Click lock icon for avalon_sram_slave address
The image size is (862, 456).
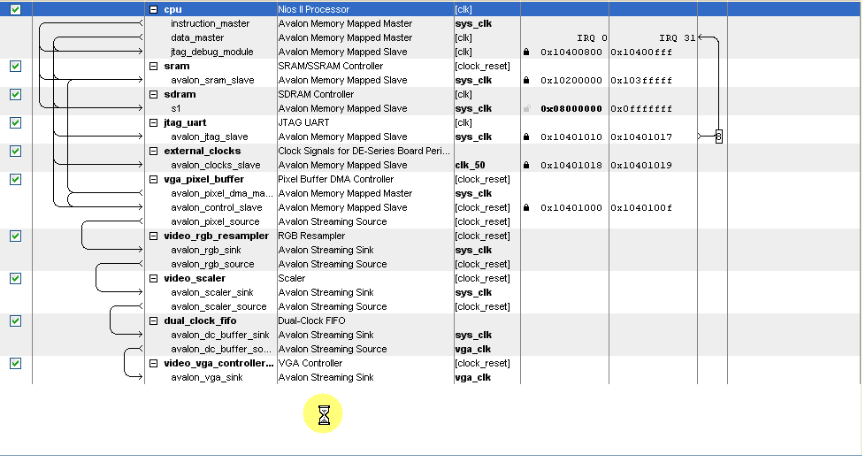pyautogui.click(x=527, y=80)
